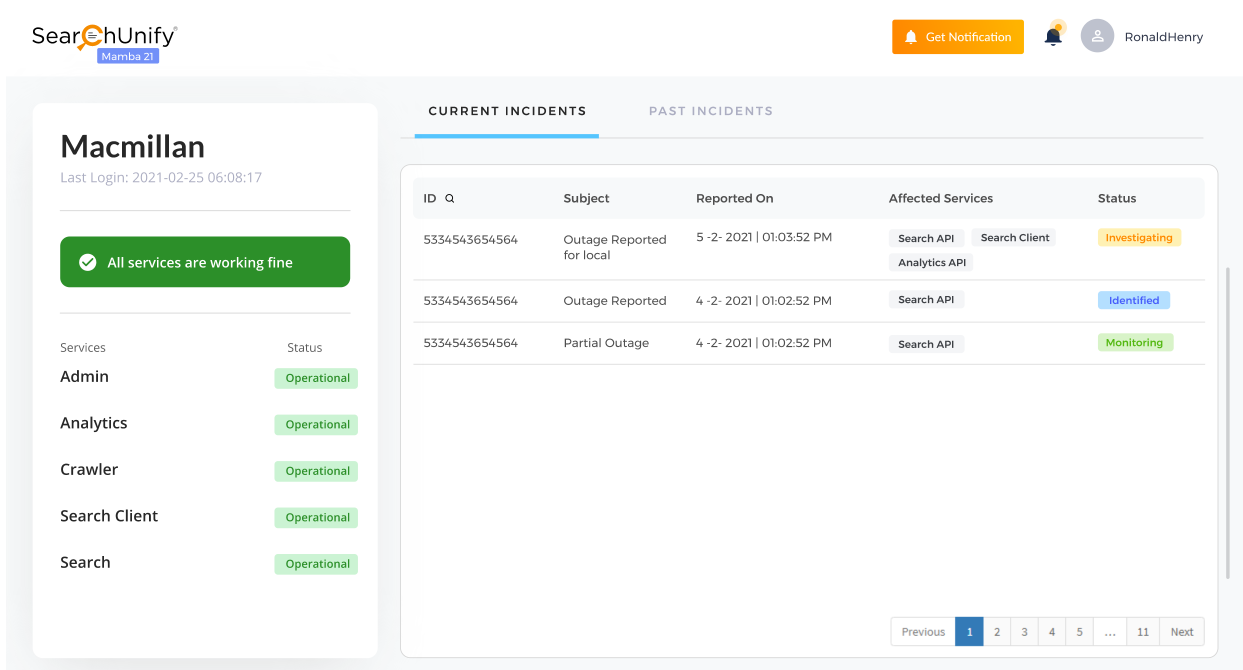The image size is (1243, 670).
Task: Jump to page 11
Action: click(x=1142, y=632)
